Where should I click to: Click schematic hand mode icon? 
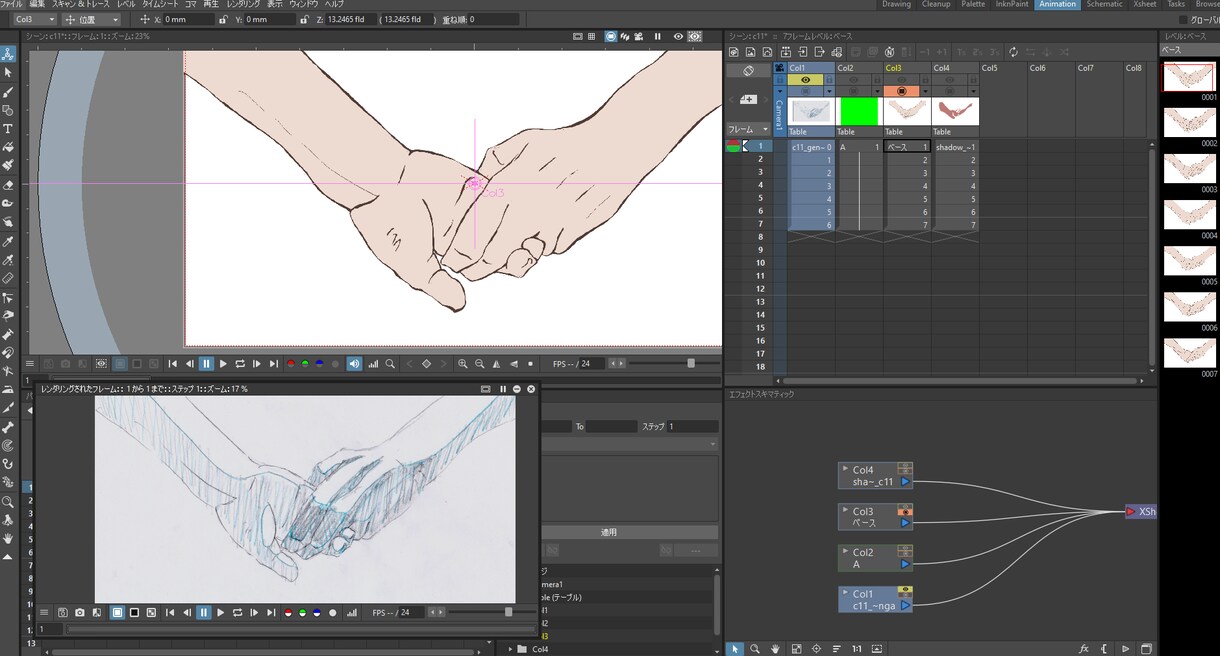tap(775, 649)
